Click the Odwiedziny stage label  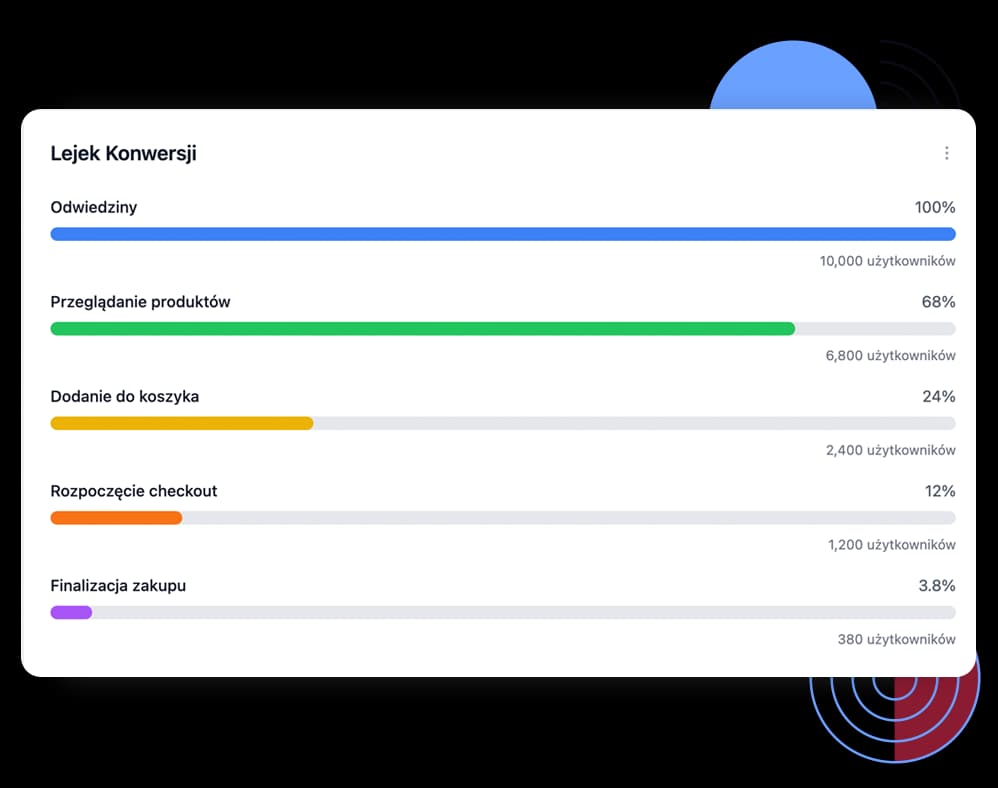click(x=94, y=208)
